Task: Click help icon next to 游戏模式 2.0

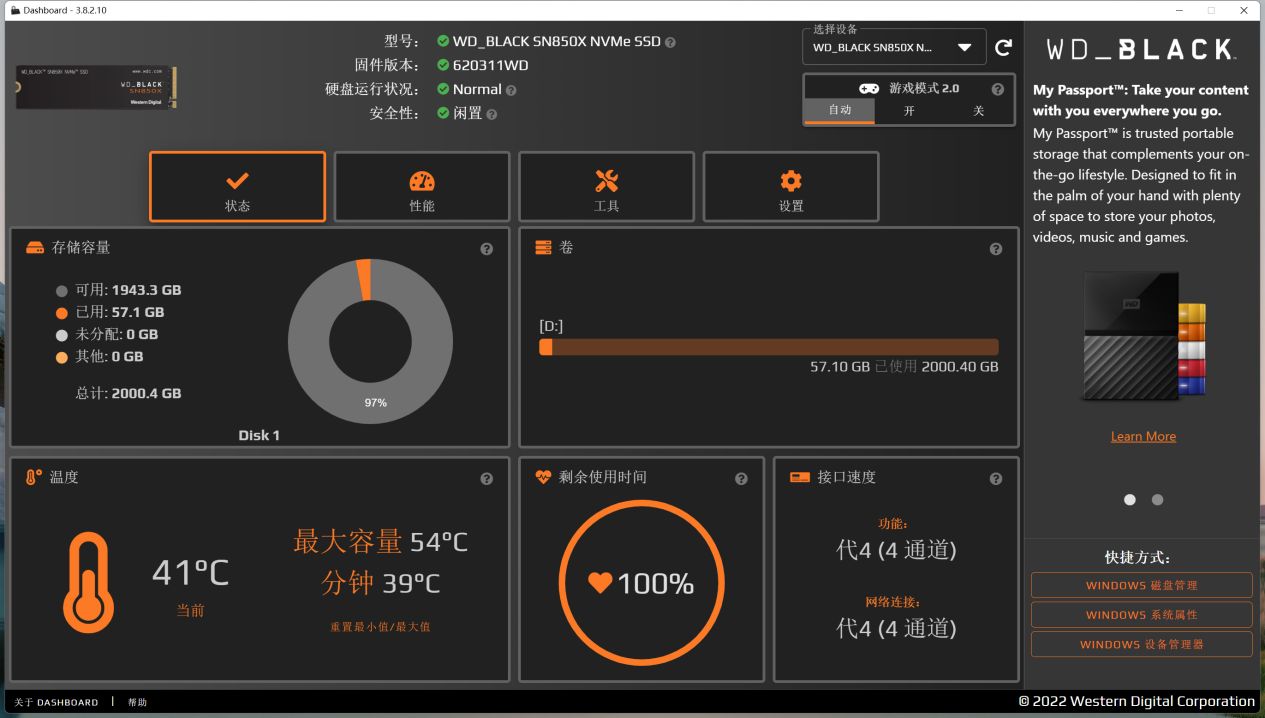Action: [x=997, y=89]
